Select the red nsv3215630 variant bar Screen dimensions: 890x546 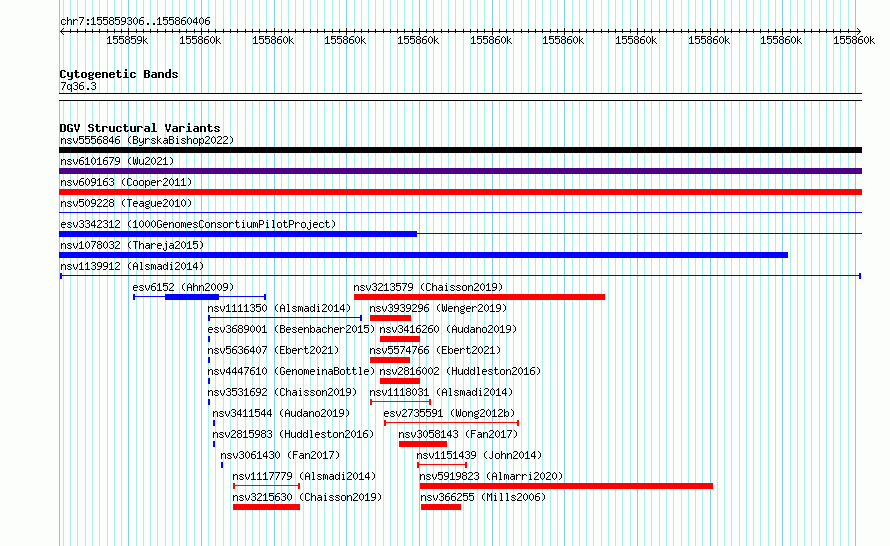[266, 507]
